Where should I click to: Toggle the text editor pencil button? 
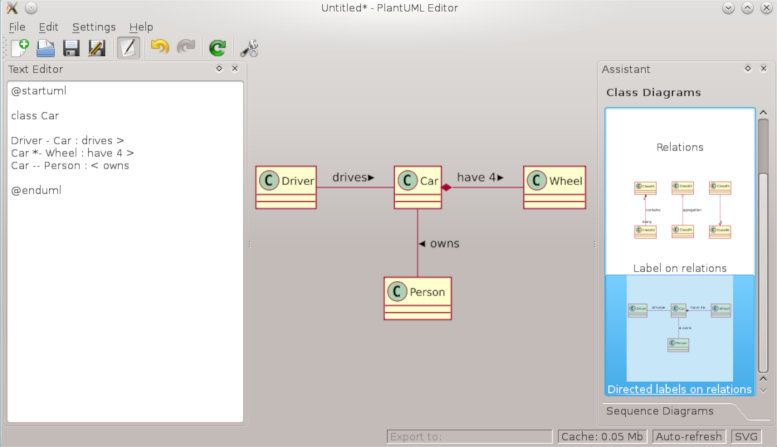tap(128, 47)
